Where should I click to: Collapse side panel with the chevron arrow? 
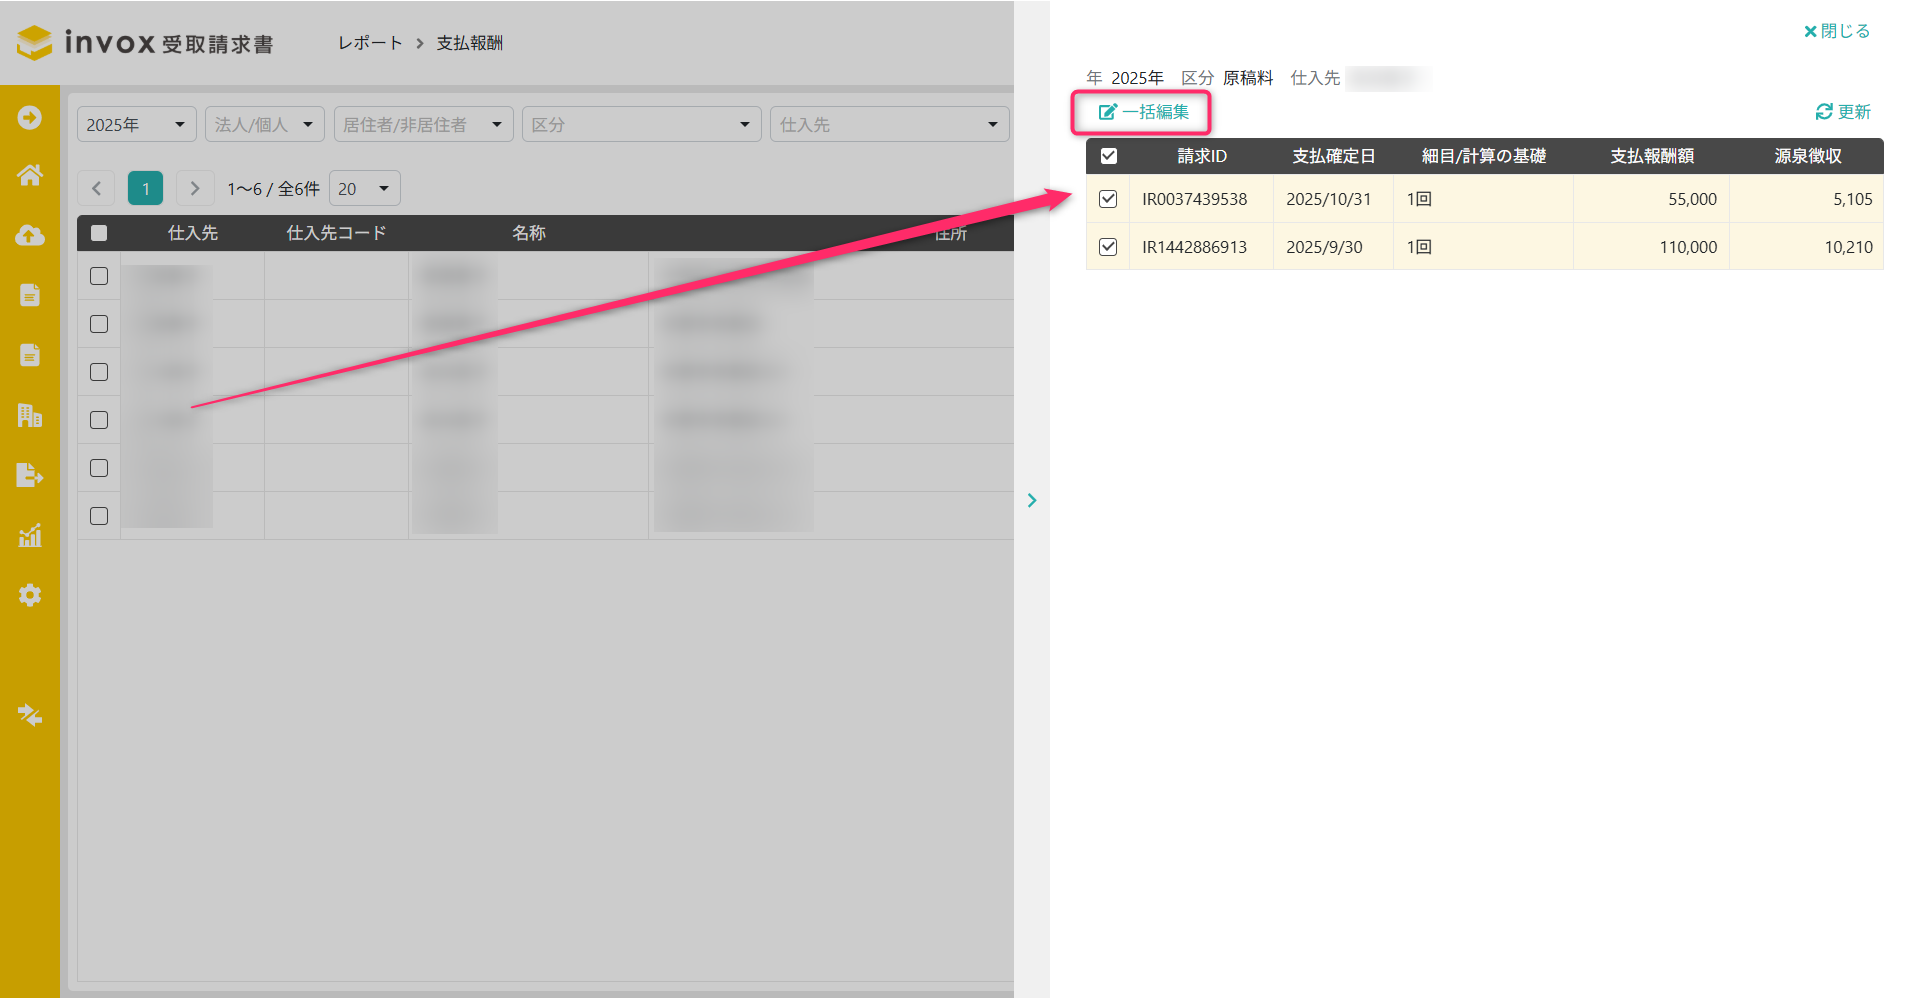(x=1032, y=500)
